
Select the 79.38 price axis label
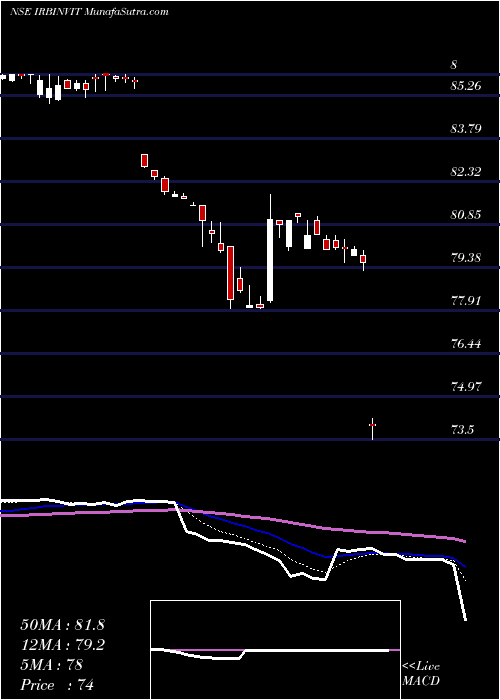[466, 258]
